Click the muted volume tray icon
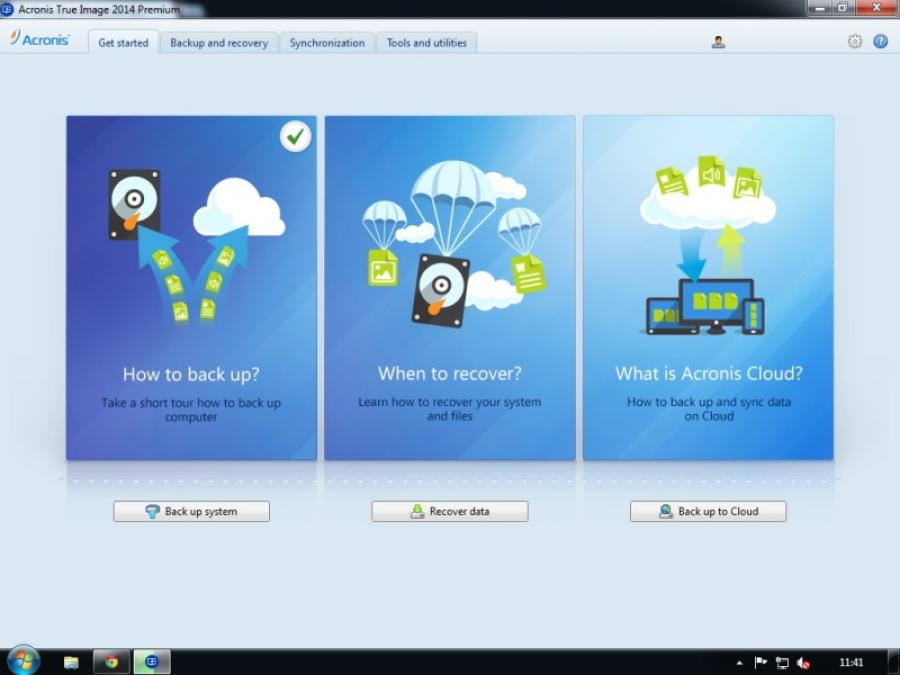This screenshot has height=675, width=900. (804, 663)
